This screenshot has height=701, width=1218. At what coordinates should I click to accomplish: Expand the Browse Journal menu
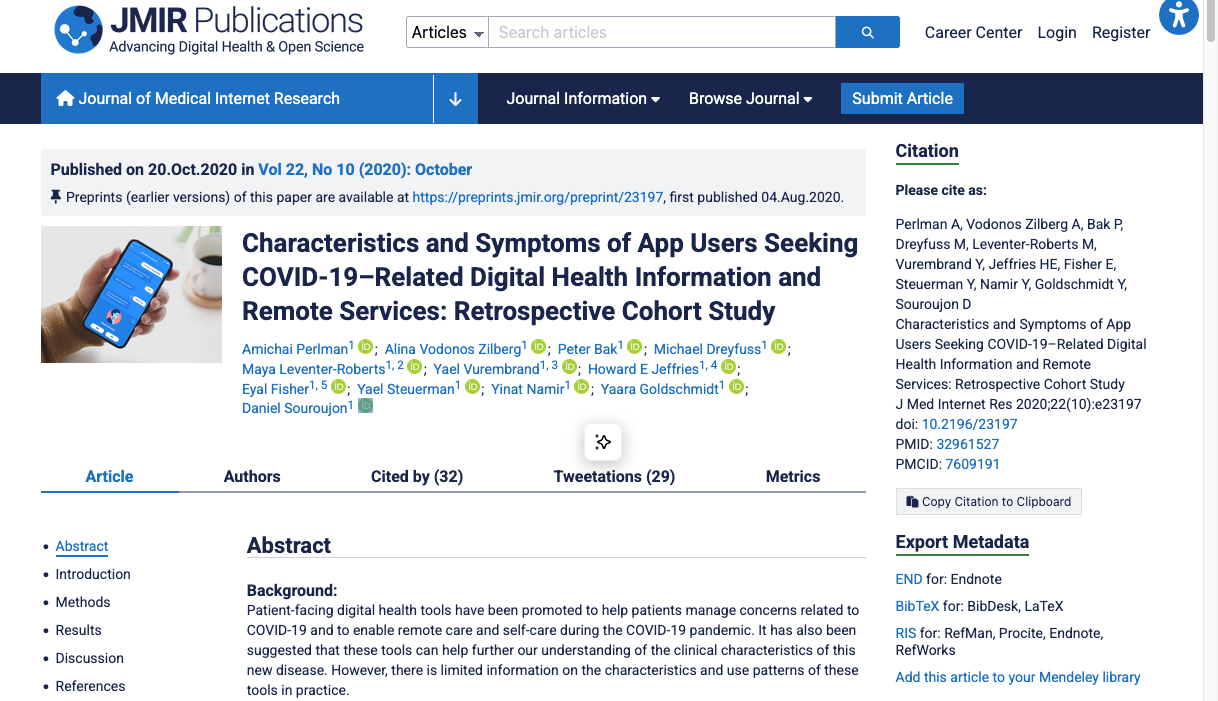pyautogui.click(x=750, y=98)
